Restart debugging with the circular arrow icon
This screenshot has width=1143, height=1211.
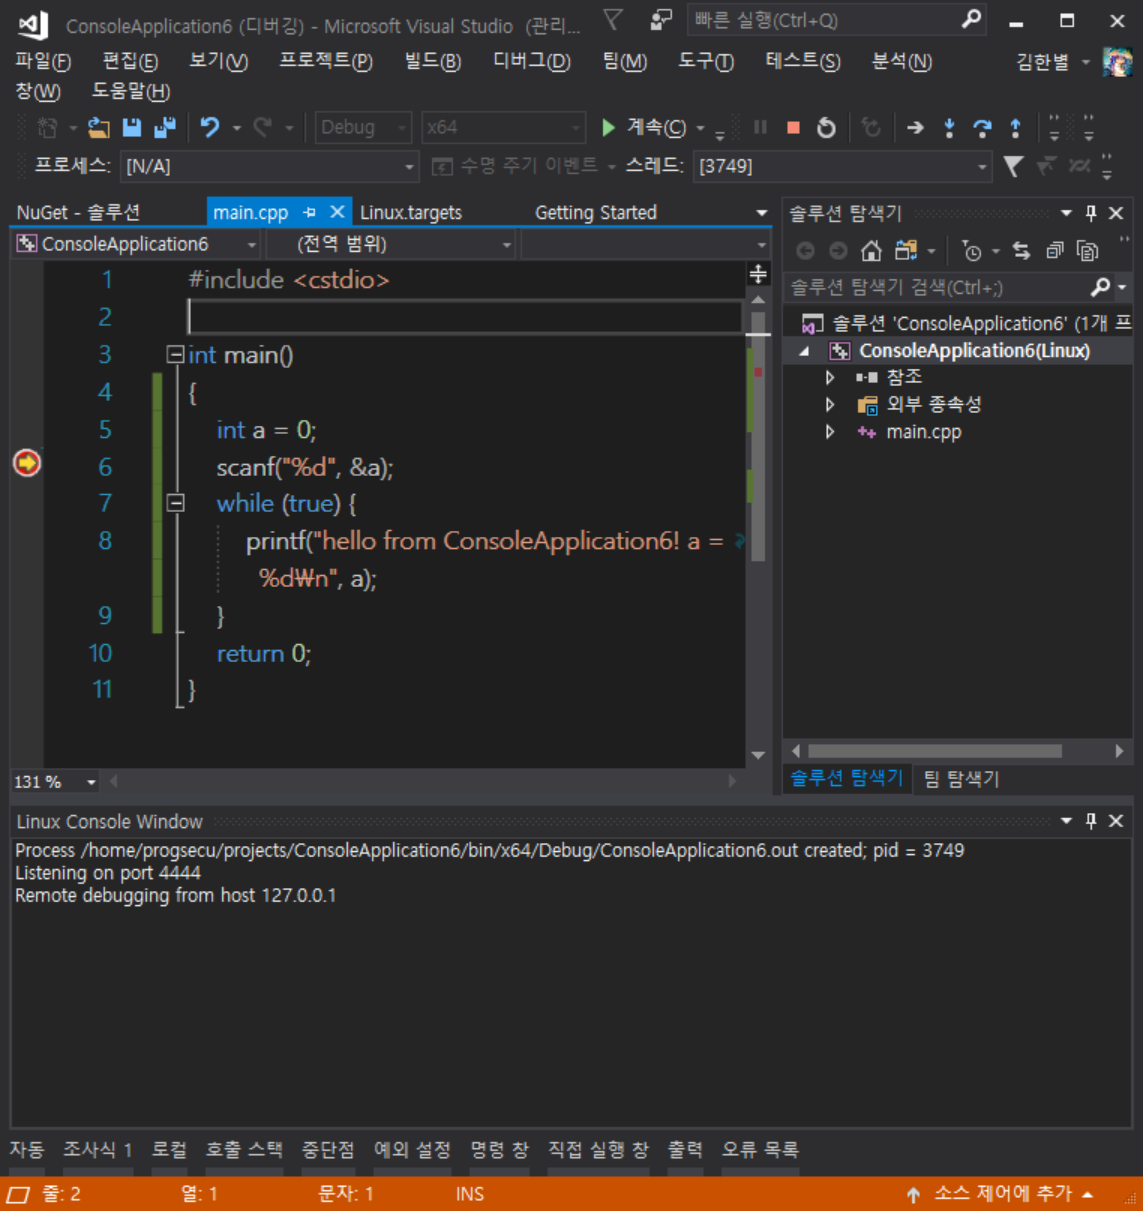tap(825, 127)
